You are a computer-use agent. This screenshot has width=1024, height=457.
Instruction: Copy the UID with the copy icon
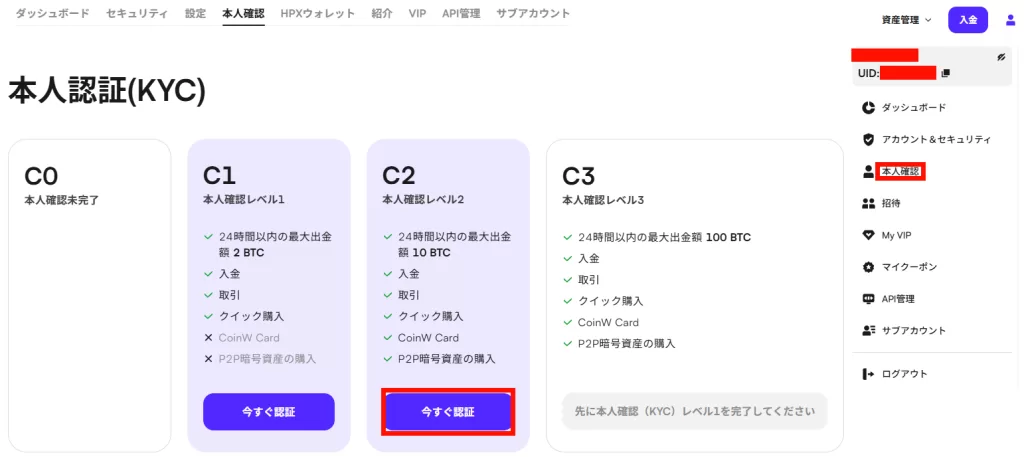946,73
